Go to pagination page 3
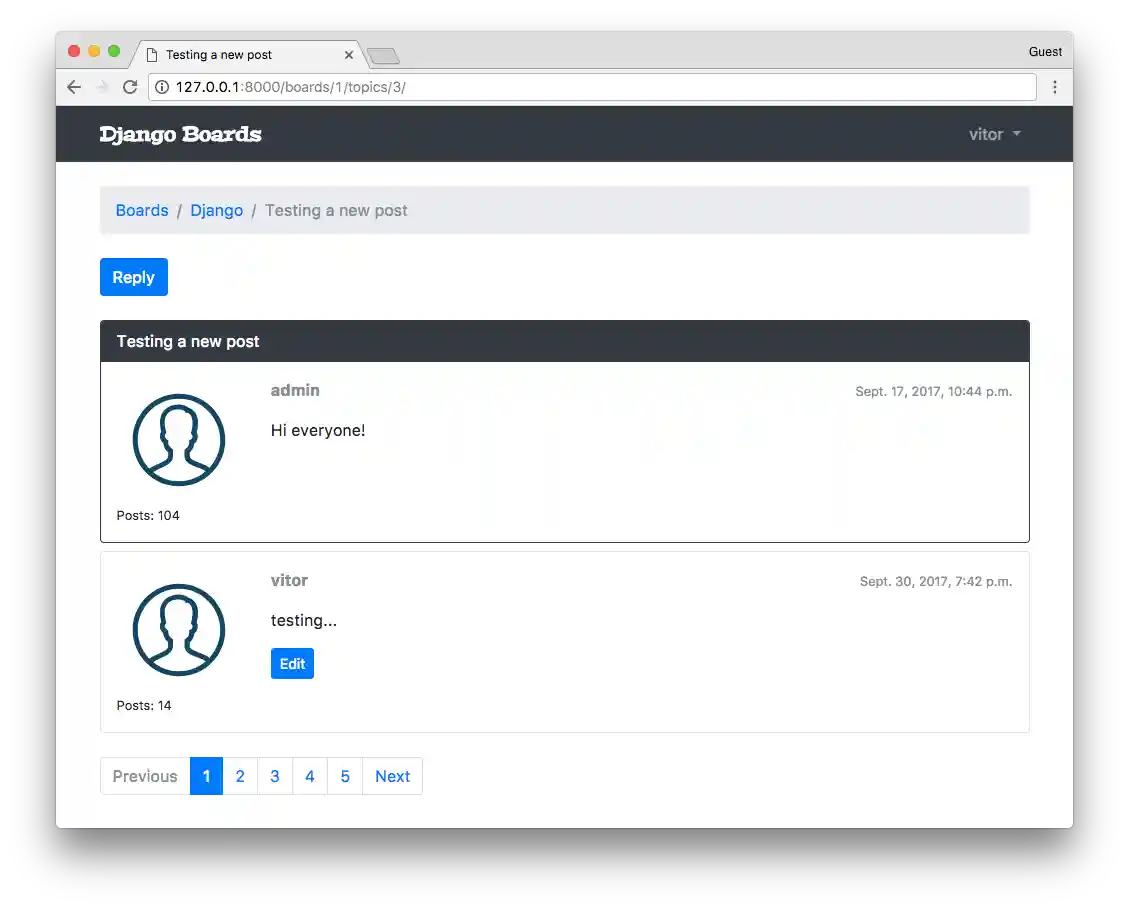1129x908 pixels. click(275, 776)
